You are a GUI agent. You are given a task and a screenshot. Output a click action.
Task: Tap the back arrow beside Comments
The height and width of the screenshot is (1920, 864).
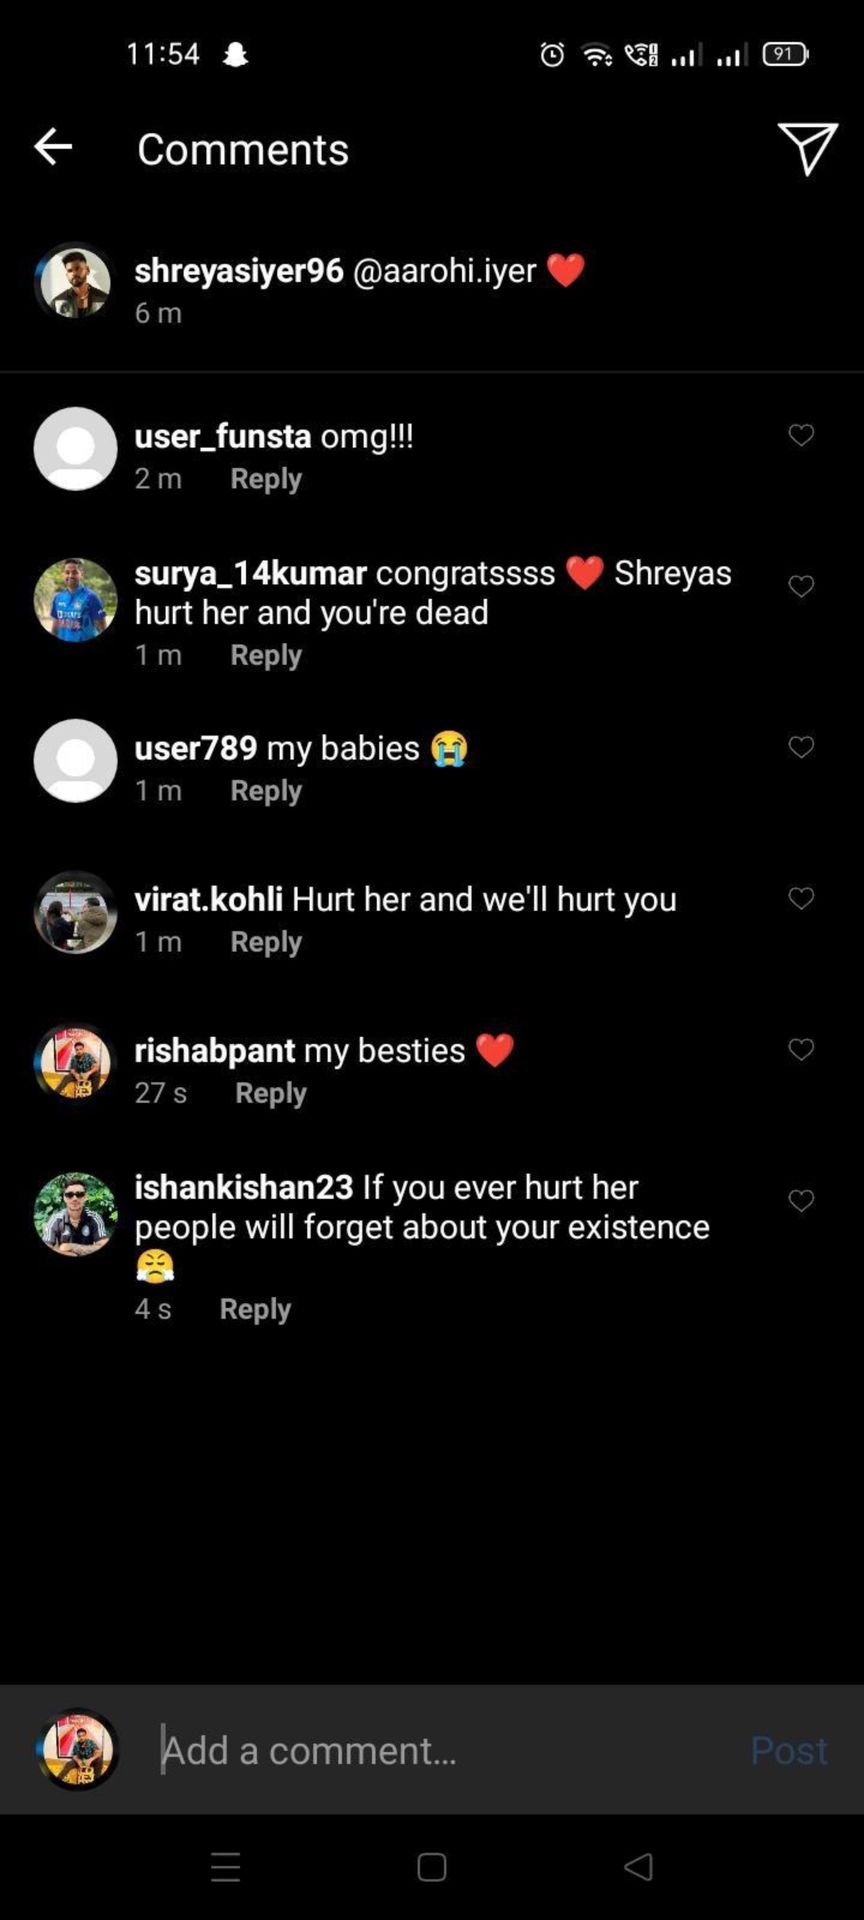(x=53, y=147)
